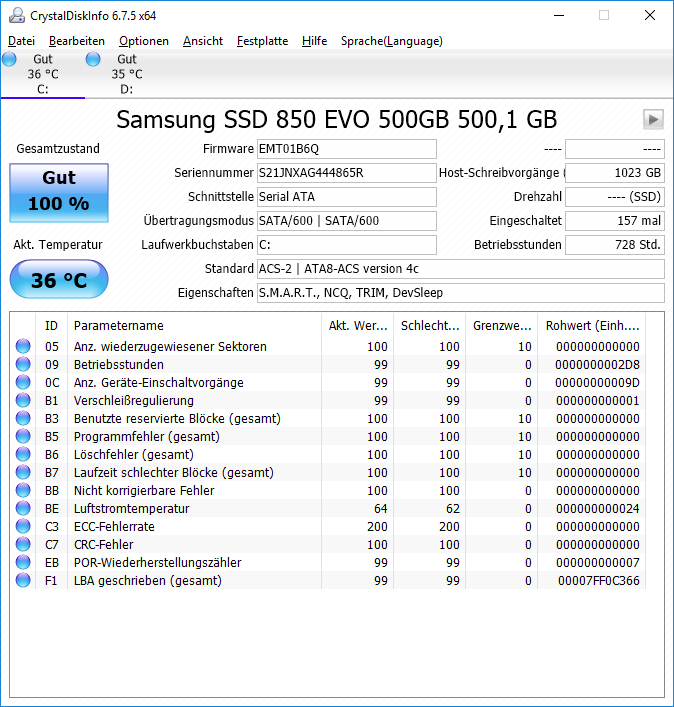This screenshot has height=707, width=674.
Task: Click current value 64 in Luftstromtemperatur row
Action: pos(381,509)
